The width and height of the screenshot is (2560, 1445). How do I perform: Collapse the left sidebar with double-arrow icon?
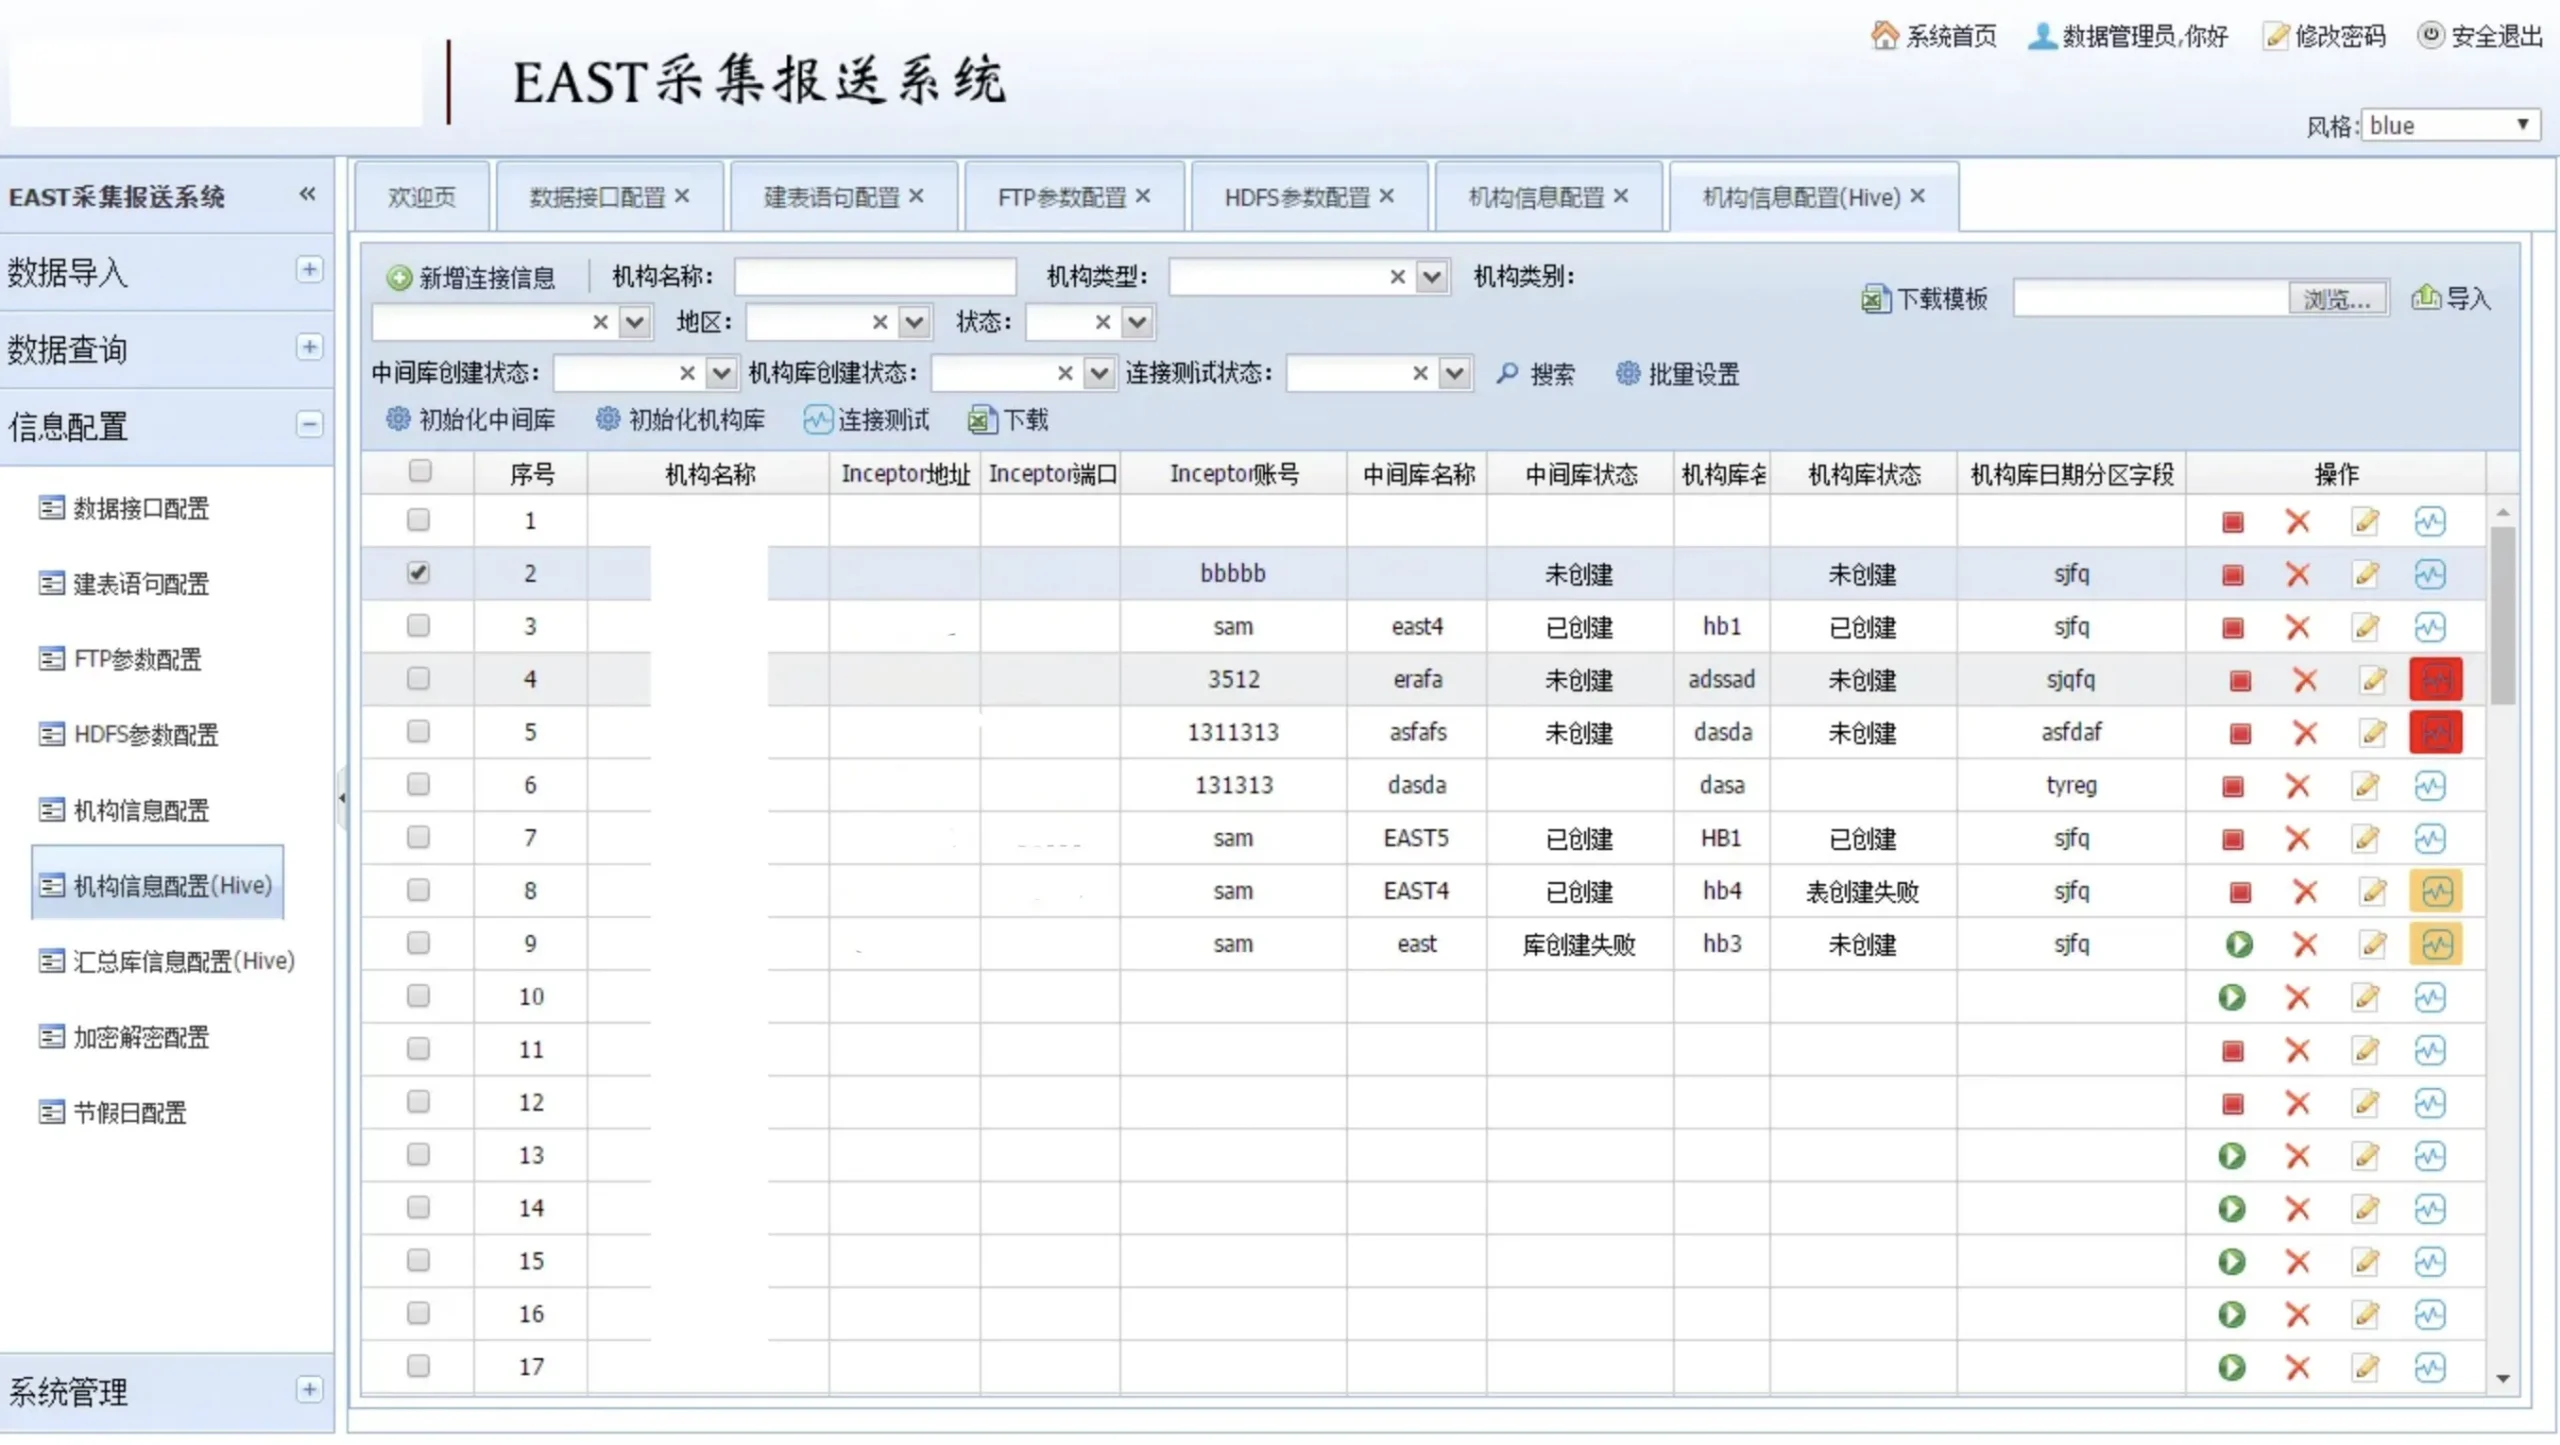tap(307, 194)
